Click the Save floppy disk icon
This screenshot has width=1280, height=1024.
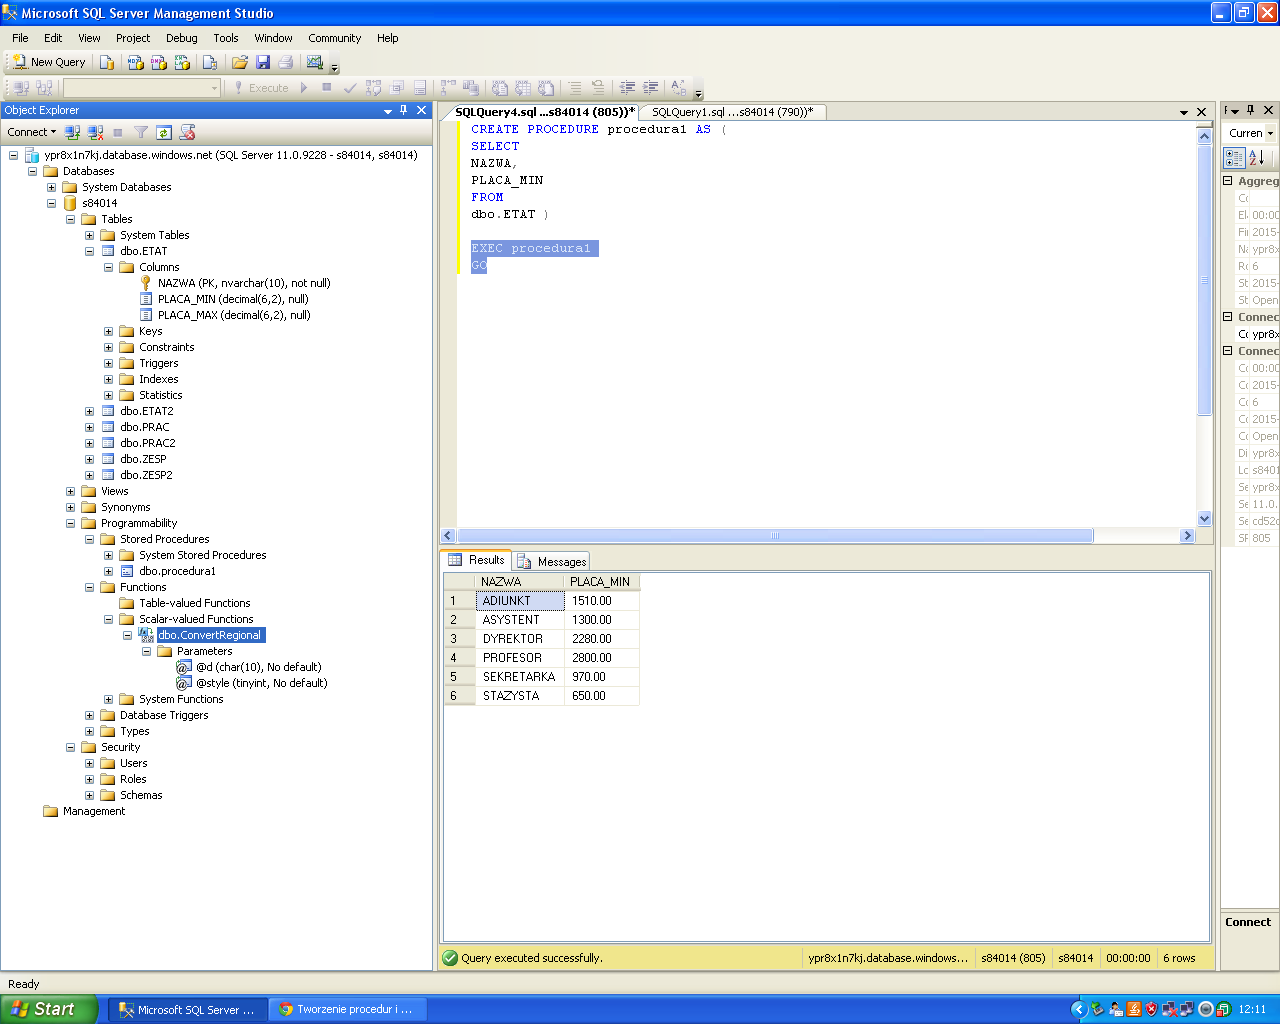pos(263,62)
